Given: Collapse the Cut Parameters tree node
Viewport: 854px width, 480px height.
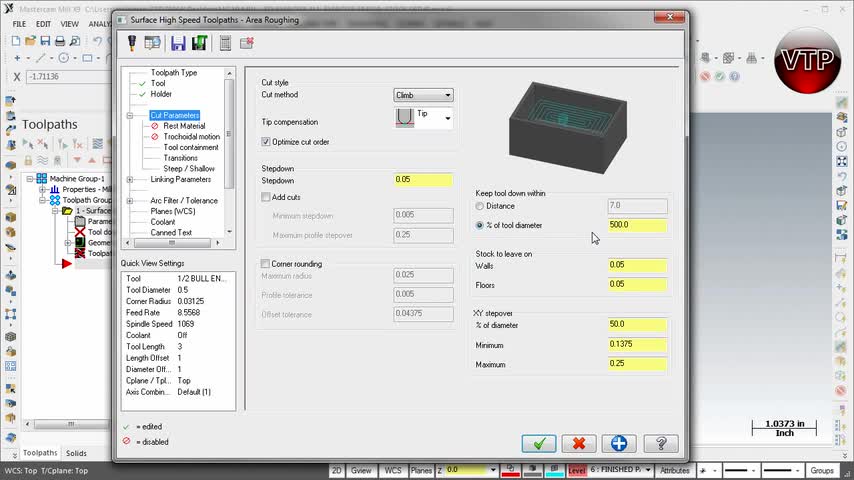Looking at the screenshot, I should click(130, 116).
